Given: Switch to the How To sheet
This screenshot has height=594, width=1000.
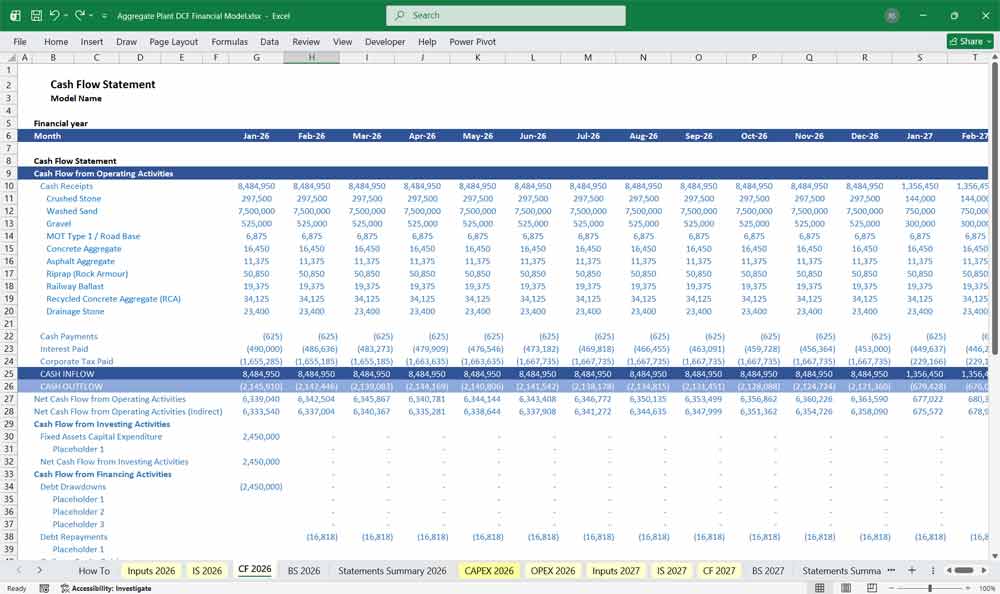Looking at the screenshot, I should [x=94, y=571].
